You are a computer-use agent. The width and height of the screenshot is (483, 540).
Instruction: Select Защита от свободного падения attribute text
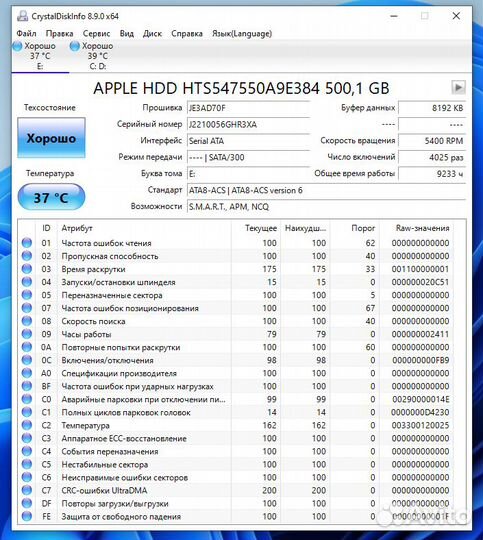point(121,517)
